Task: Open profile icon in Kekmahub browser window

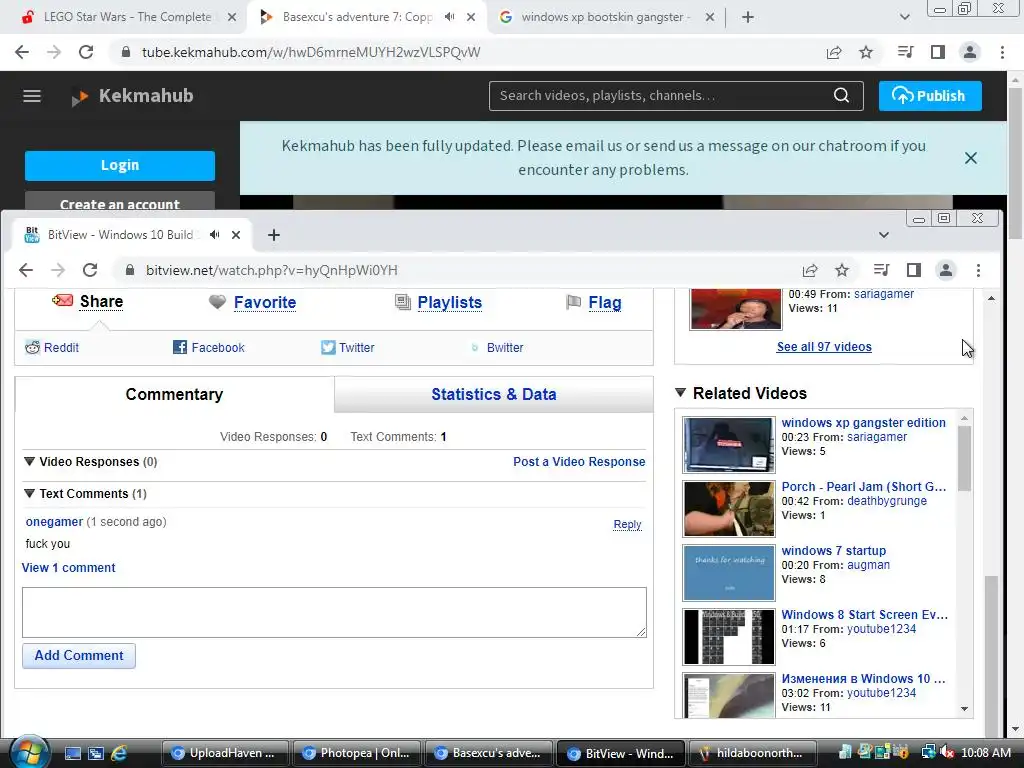Action: [970, 52]
